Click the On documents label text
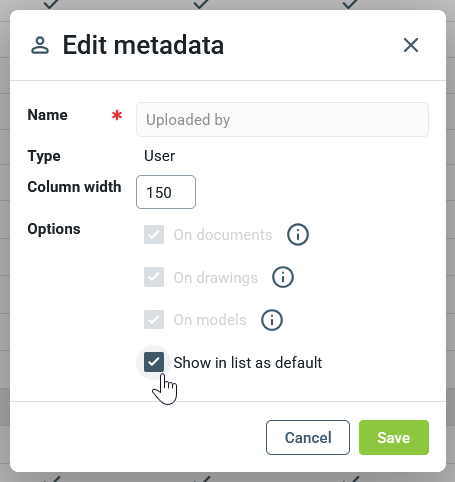This screenshot has width=455, height=482. pyautogui.click(x=223, y=235)
